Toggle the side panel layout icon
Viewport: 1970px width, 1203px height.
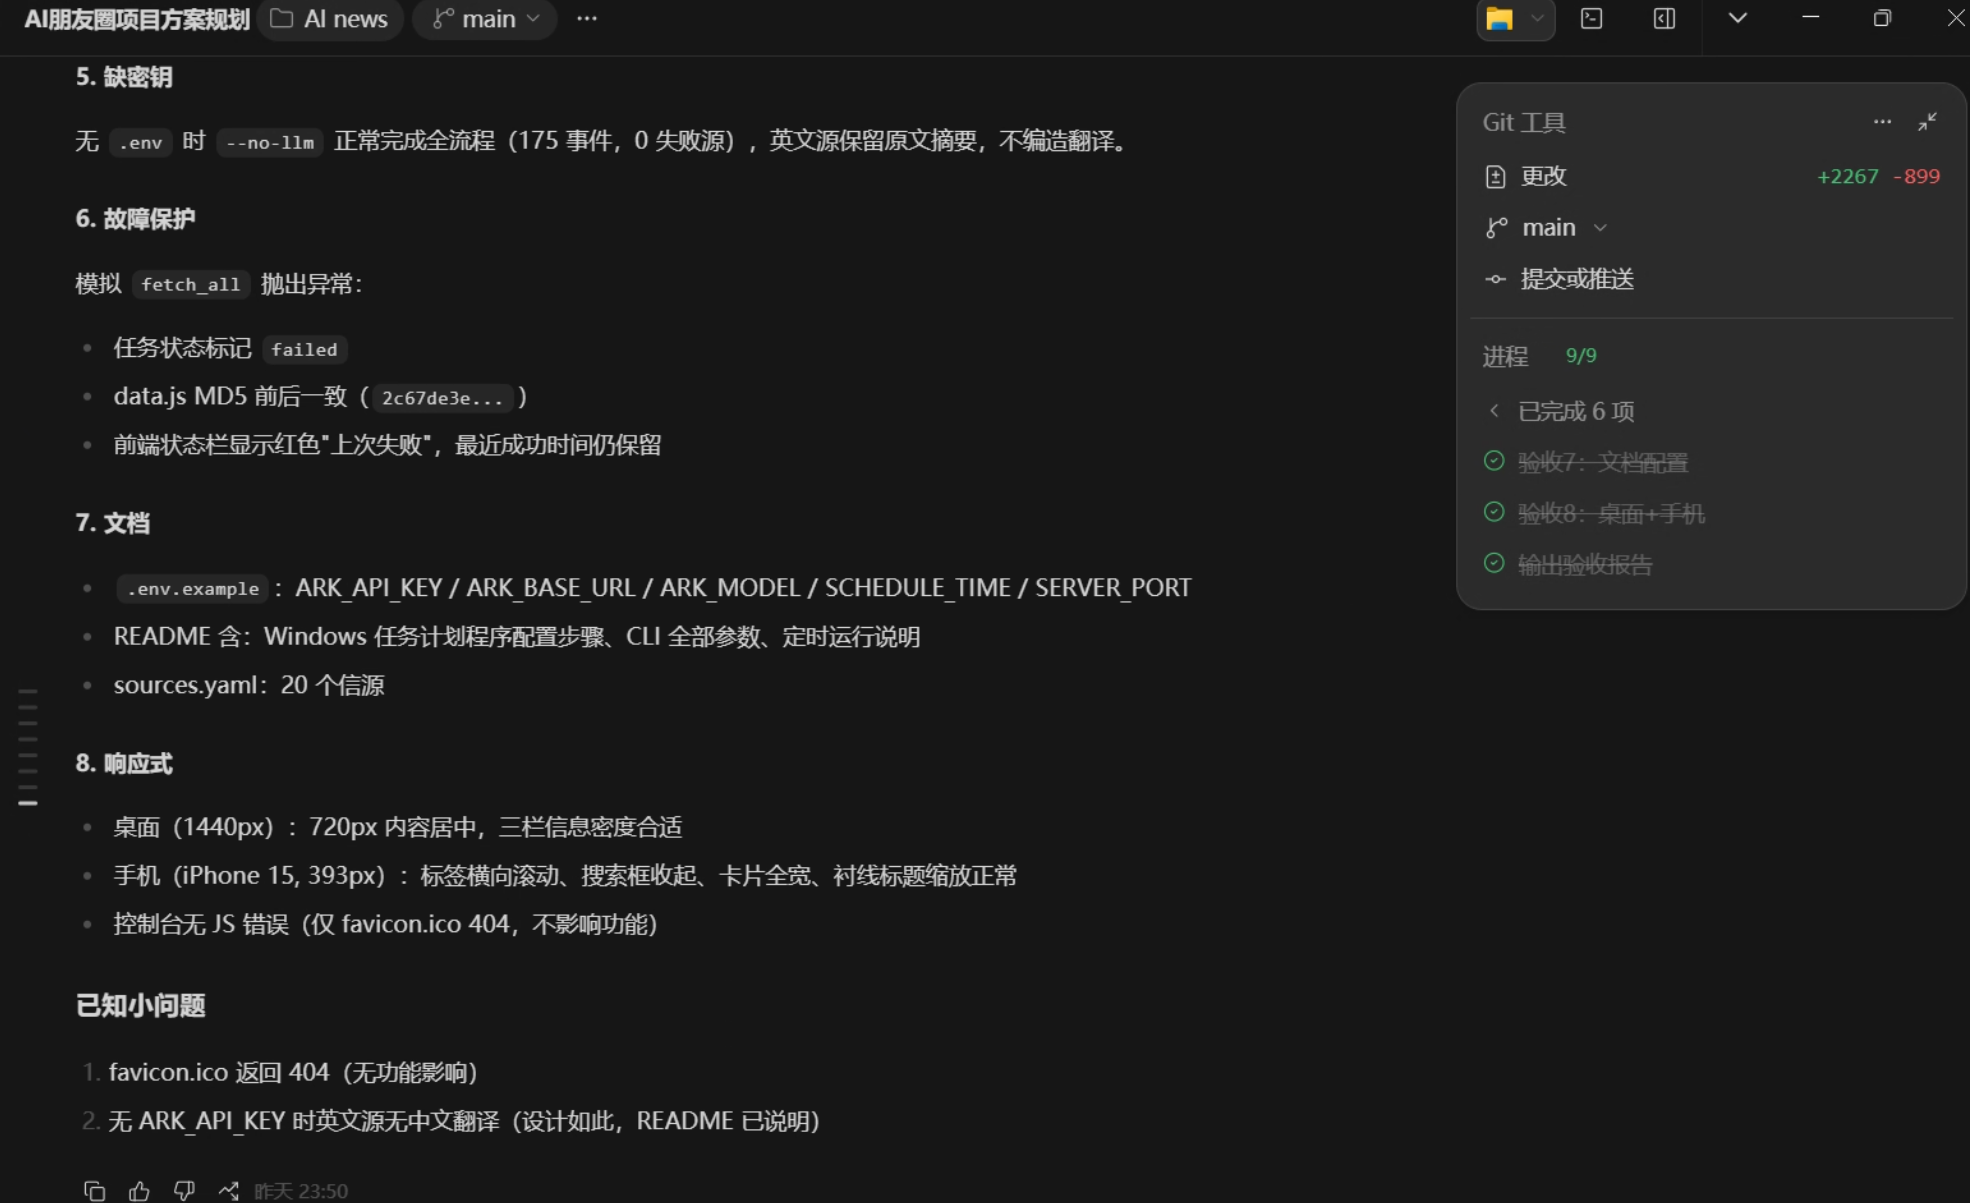click(x=1664, y=19)
